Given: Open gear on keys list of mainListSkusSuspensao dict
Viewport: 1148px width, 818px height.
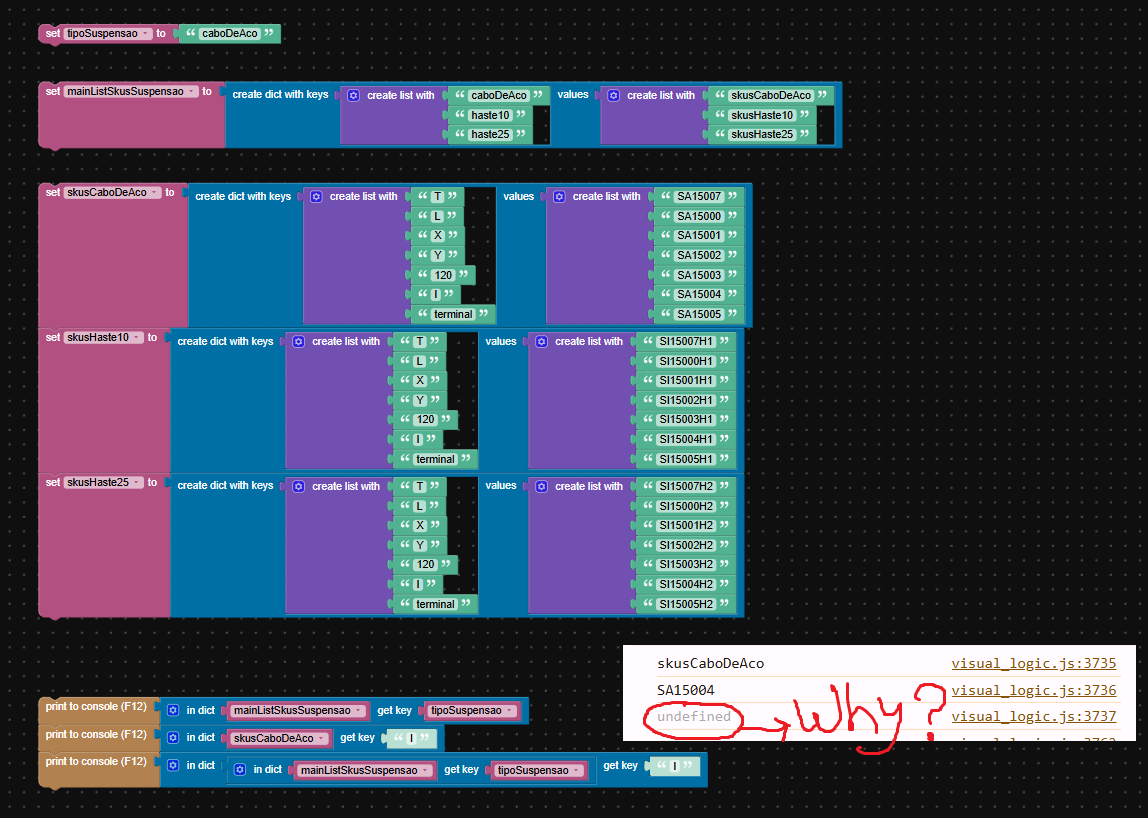Looking at the screenshot, I should point(354,96).
